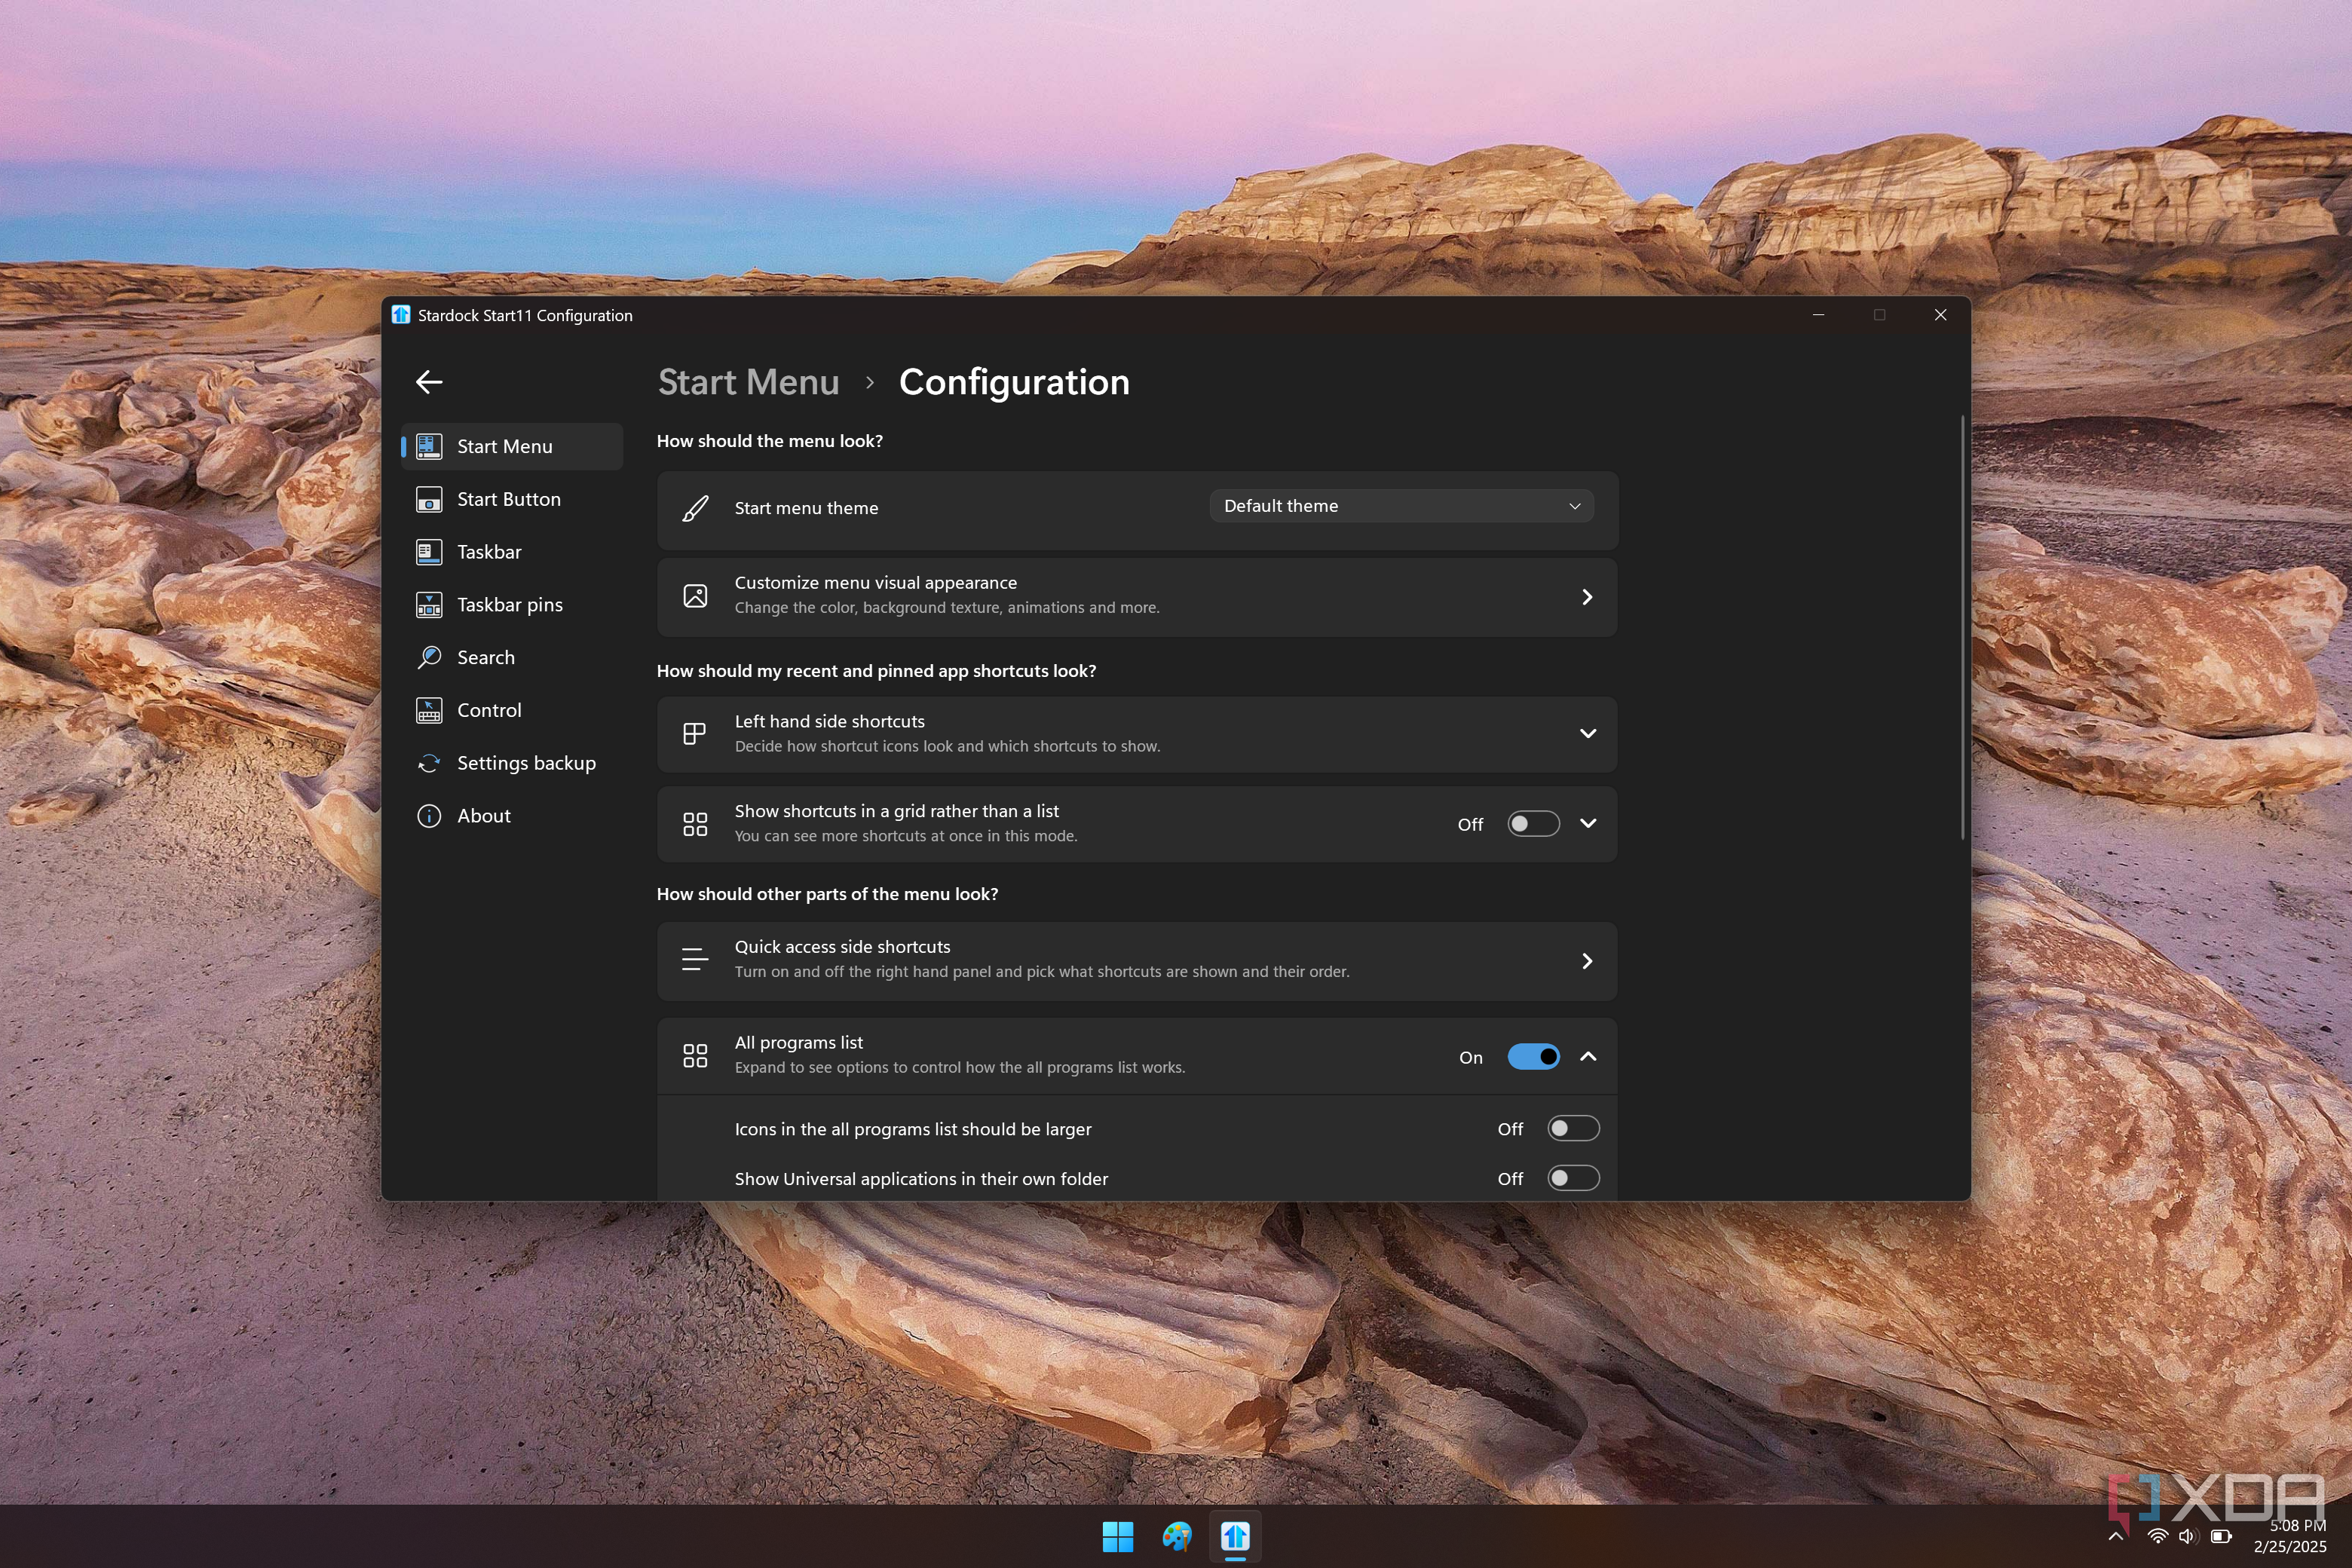The height and width of the screenshot is (1568, 2352).
Task: Click the layout icon beside Left hand side shortcuts
Action: click(x=695, y=733)
